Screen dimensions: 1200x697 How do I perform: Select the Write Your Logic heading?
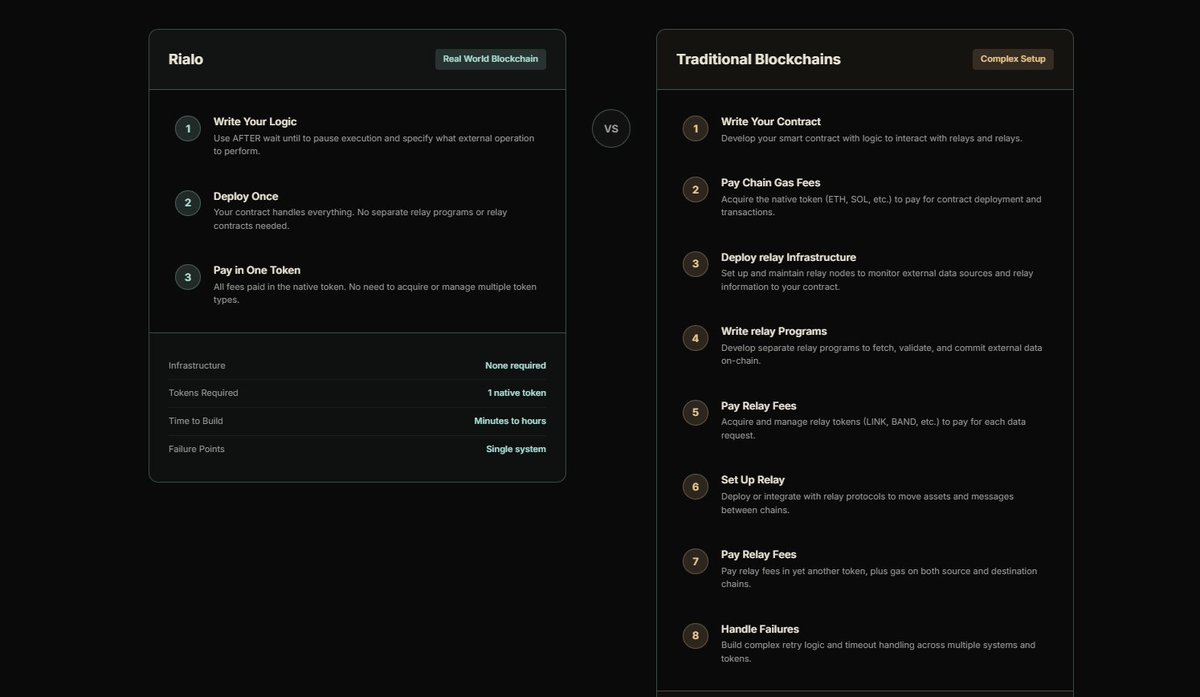tap(255, 121)
